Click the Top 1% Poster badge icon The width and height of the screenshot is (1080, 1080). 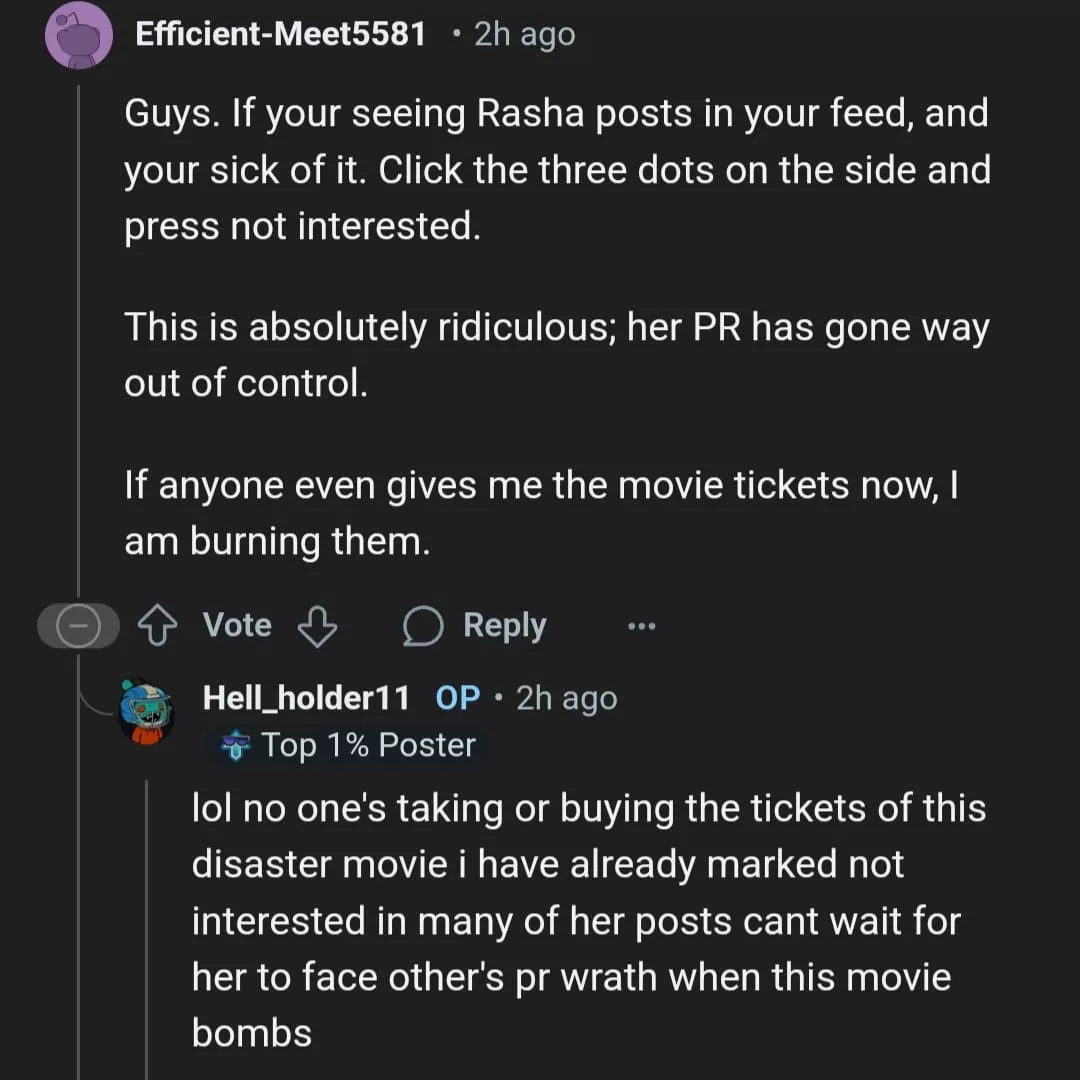[x=236, y=747]
